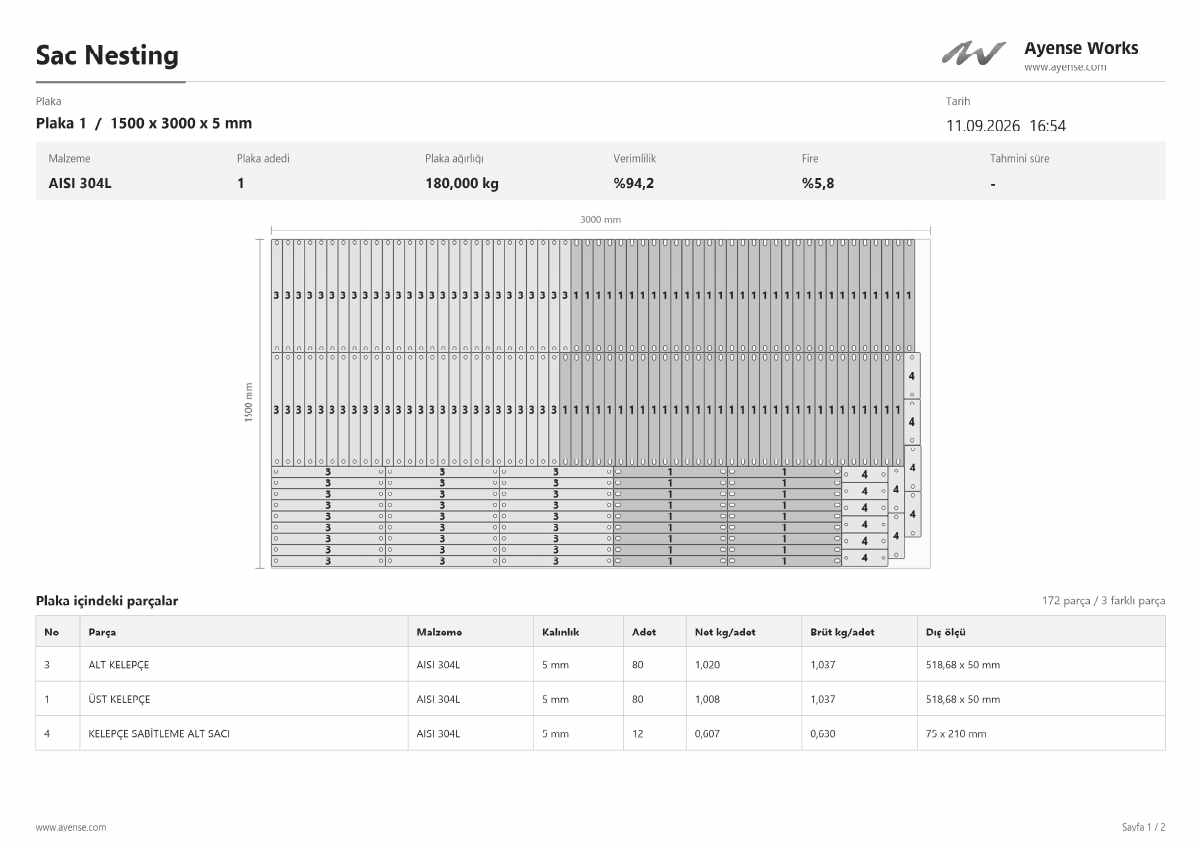Click the top-right part 4 piece in nesting

click(912, 376)
